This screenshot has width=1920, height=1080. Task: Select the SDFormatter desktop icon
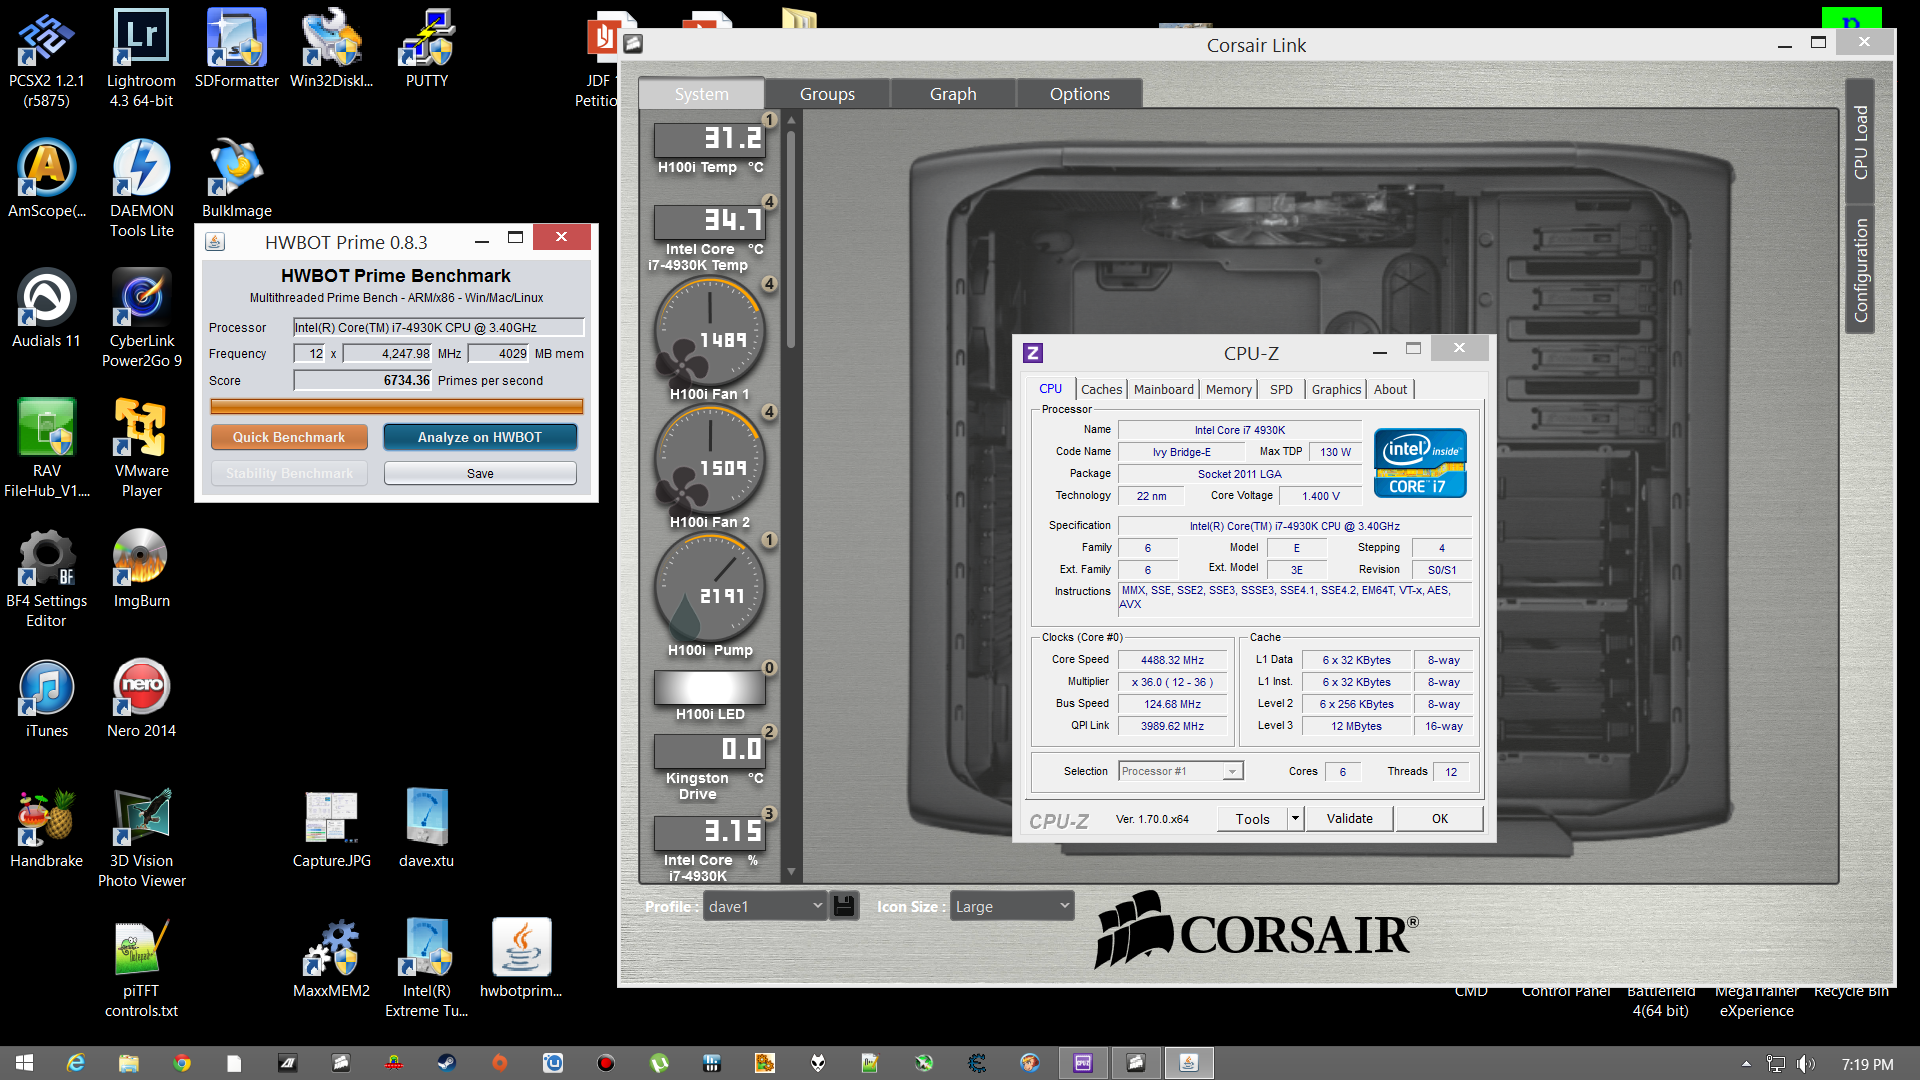(x=236, y=50)
